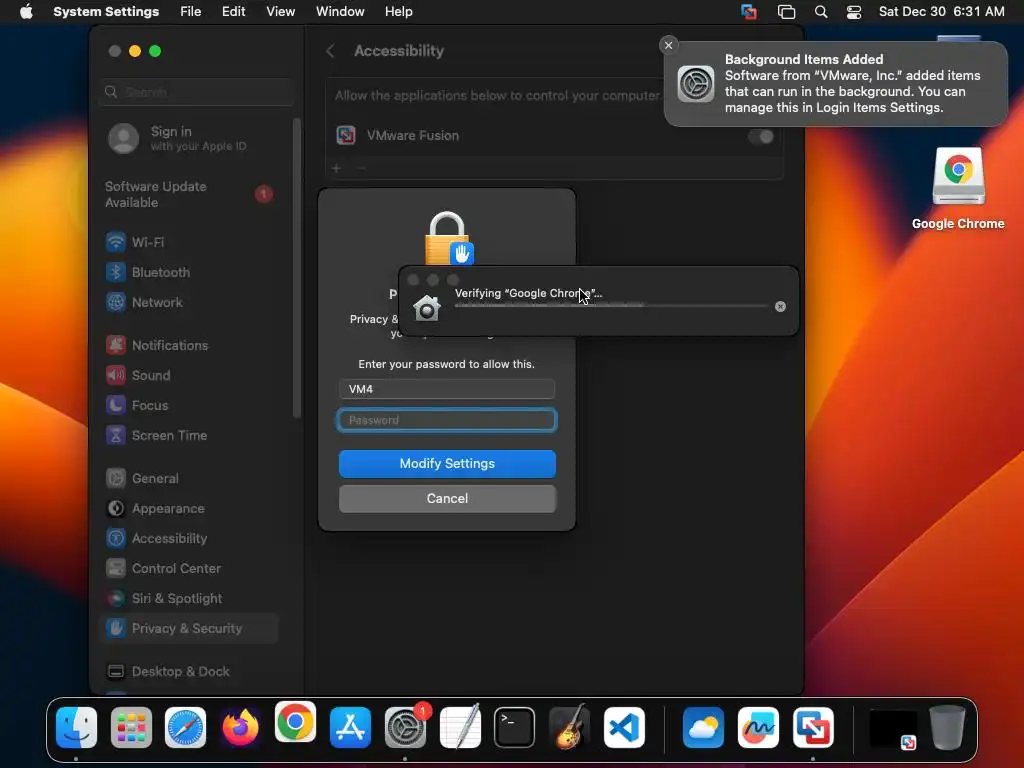This screenshot has height=768, width=1024.
Task: Open VMware Fusion from the Dock
Action: click(x=813, y=727)
